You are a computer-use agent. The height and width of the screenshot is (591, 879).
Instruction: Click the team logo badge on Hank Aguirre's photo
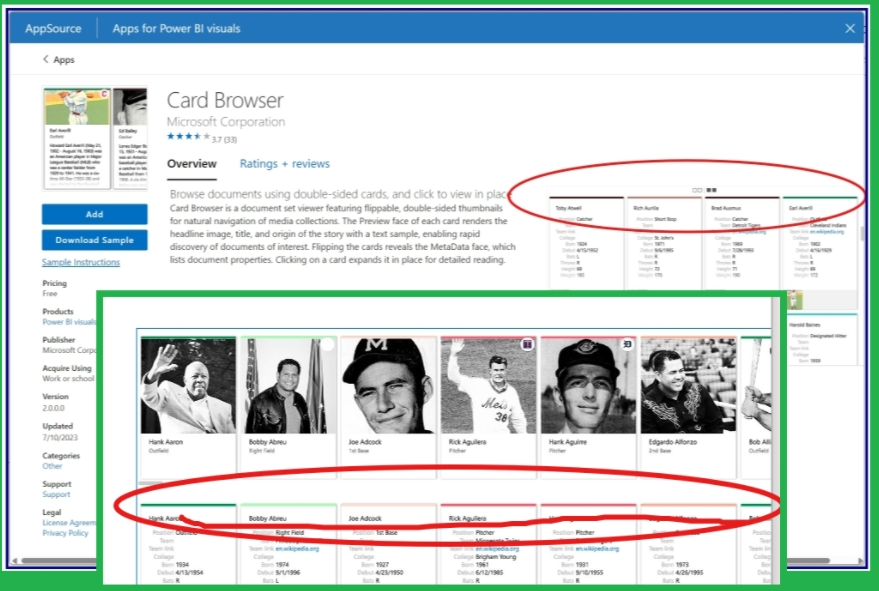[627, 344]
